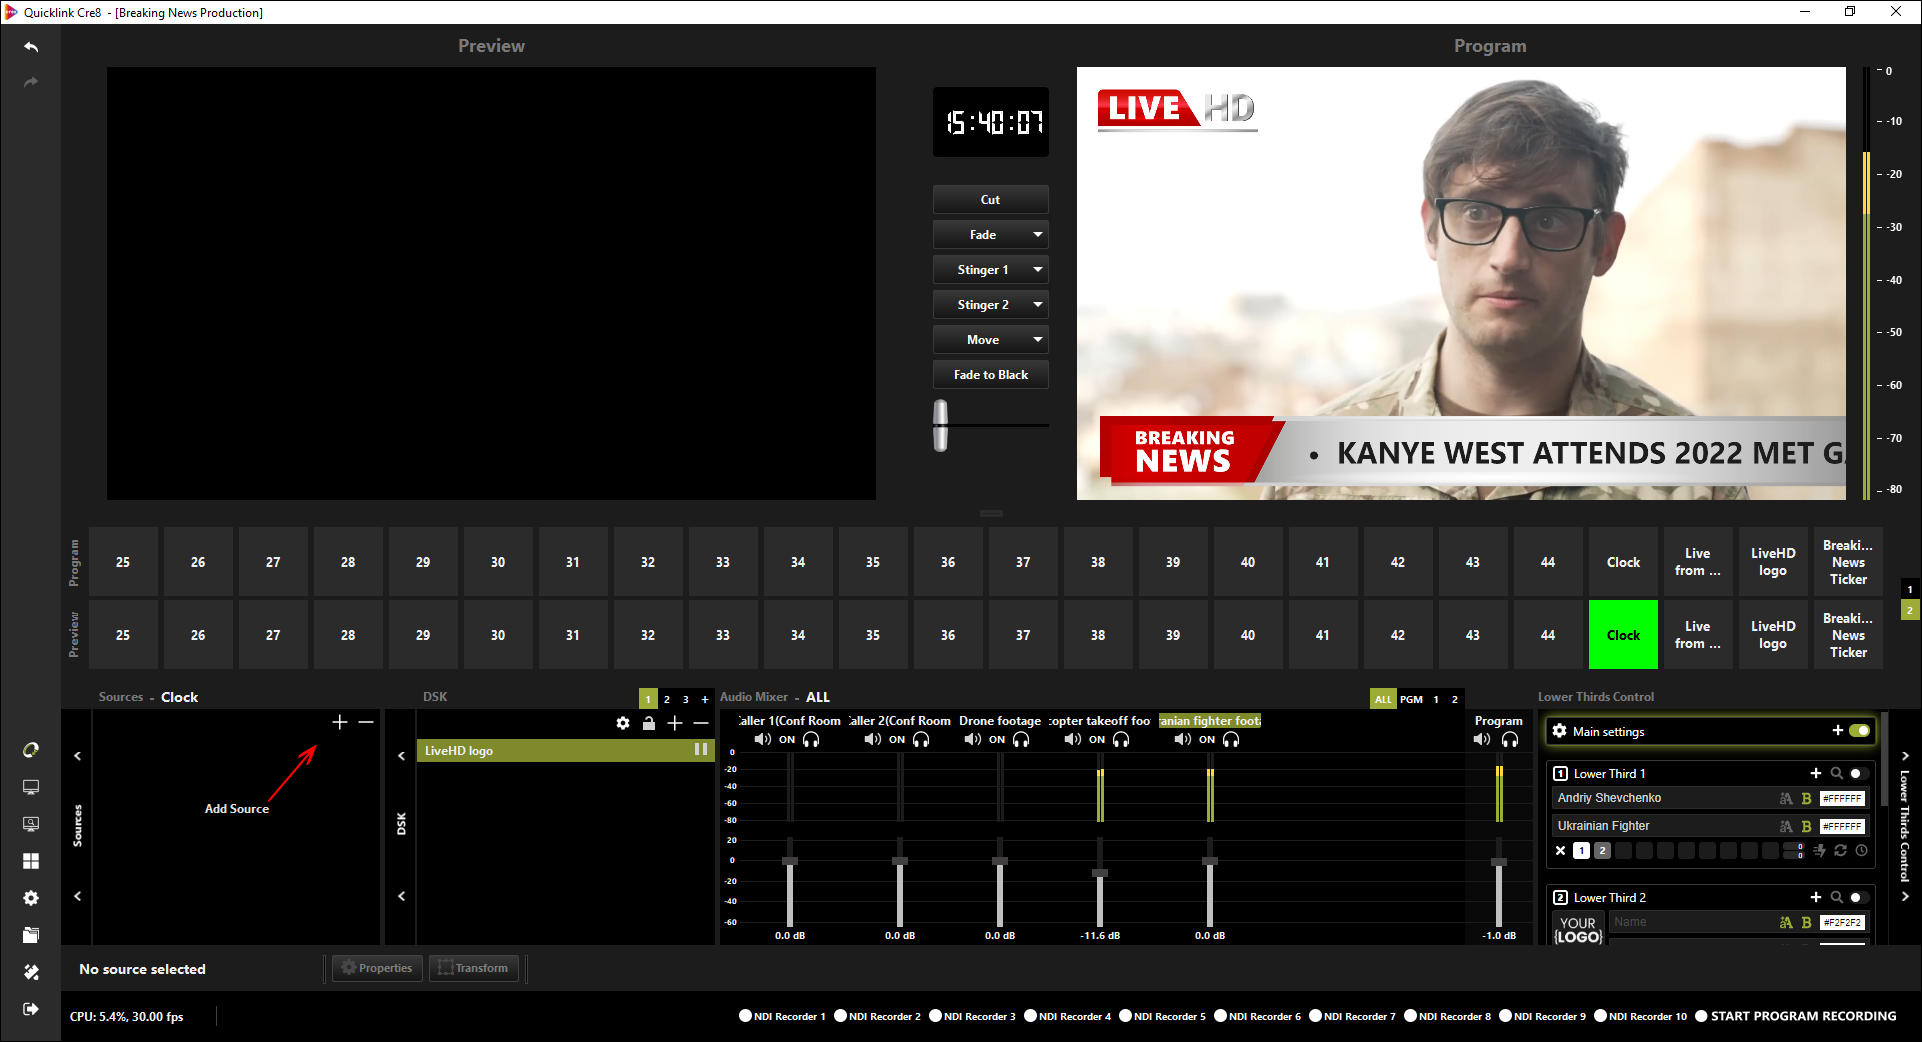
Task: Click the #FFFFFF swatch for Andriy Shevchenko
Action: [1841, 799]
